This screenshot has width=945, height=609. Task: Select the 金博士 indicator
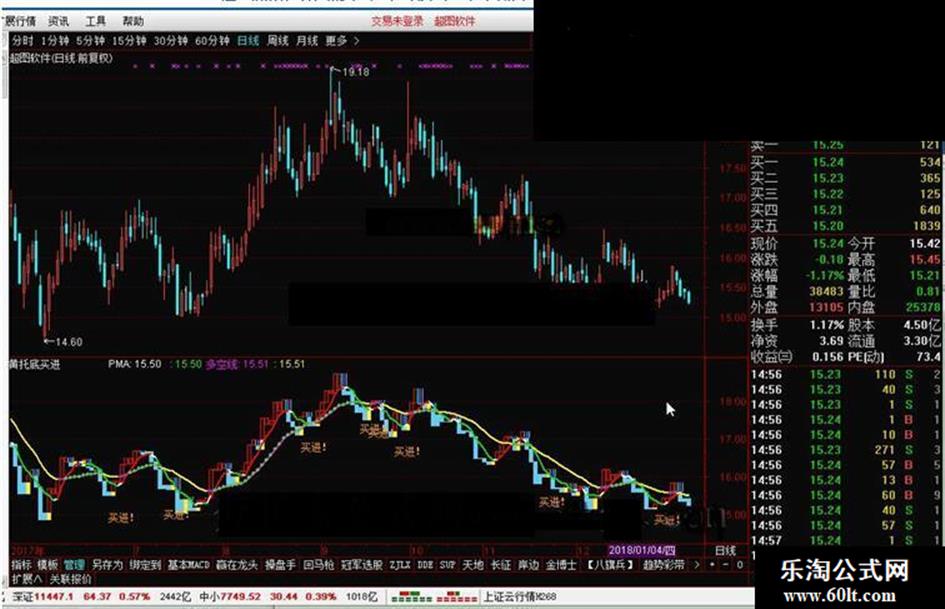[561, 565]
